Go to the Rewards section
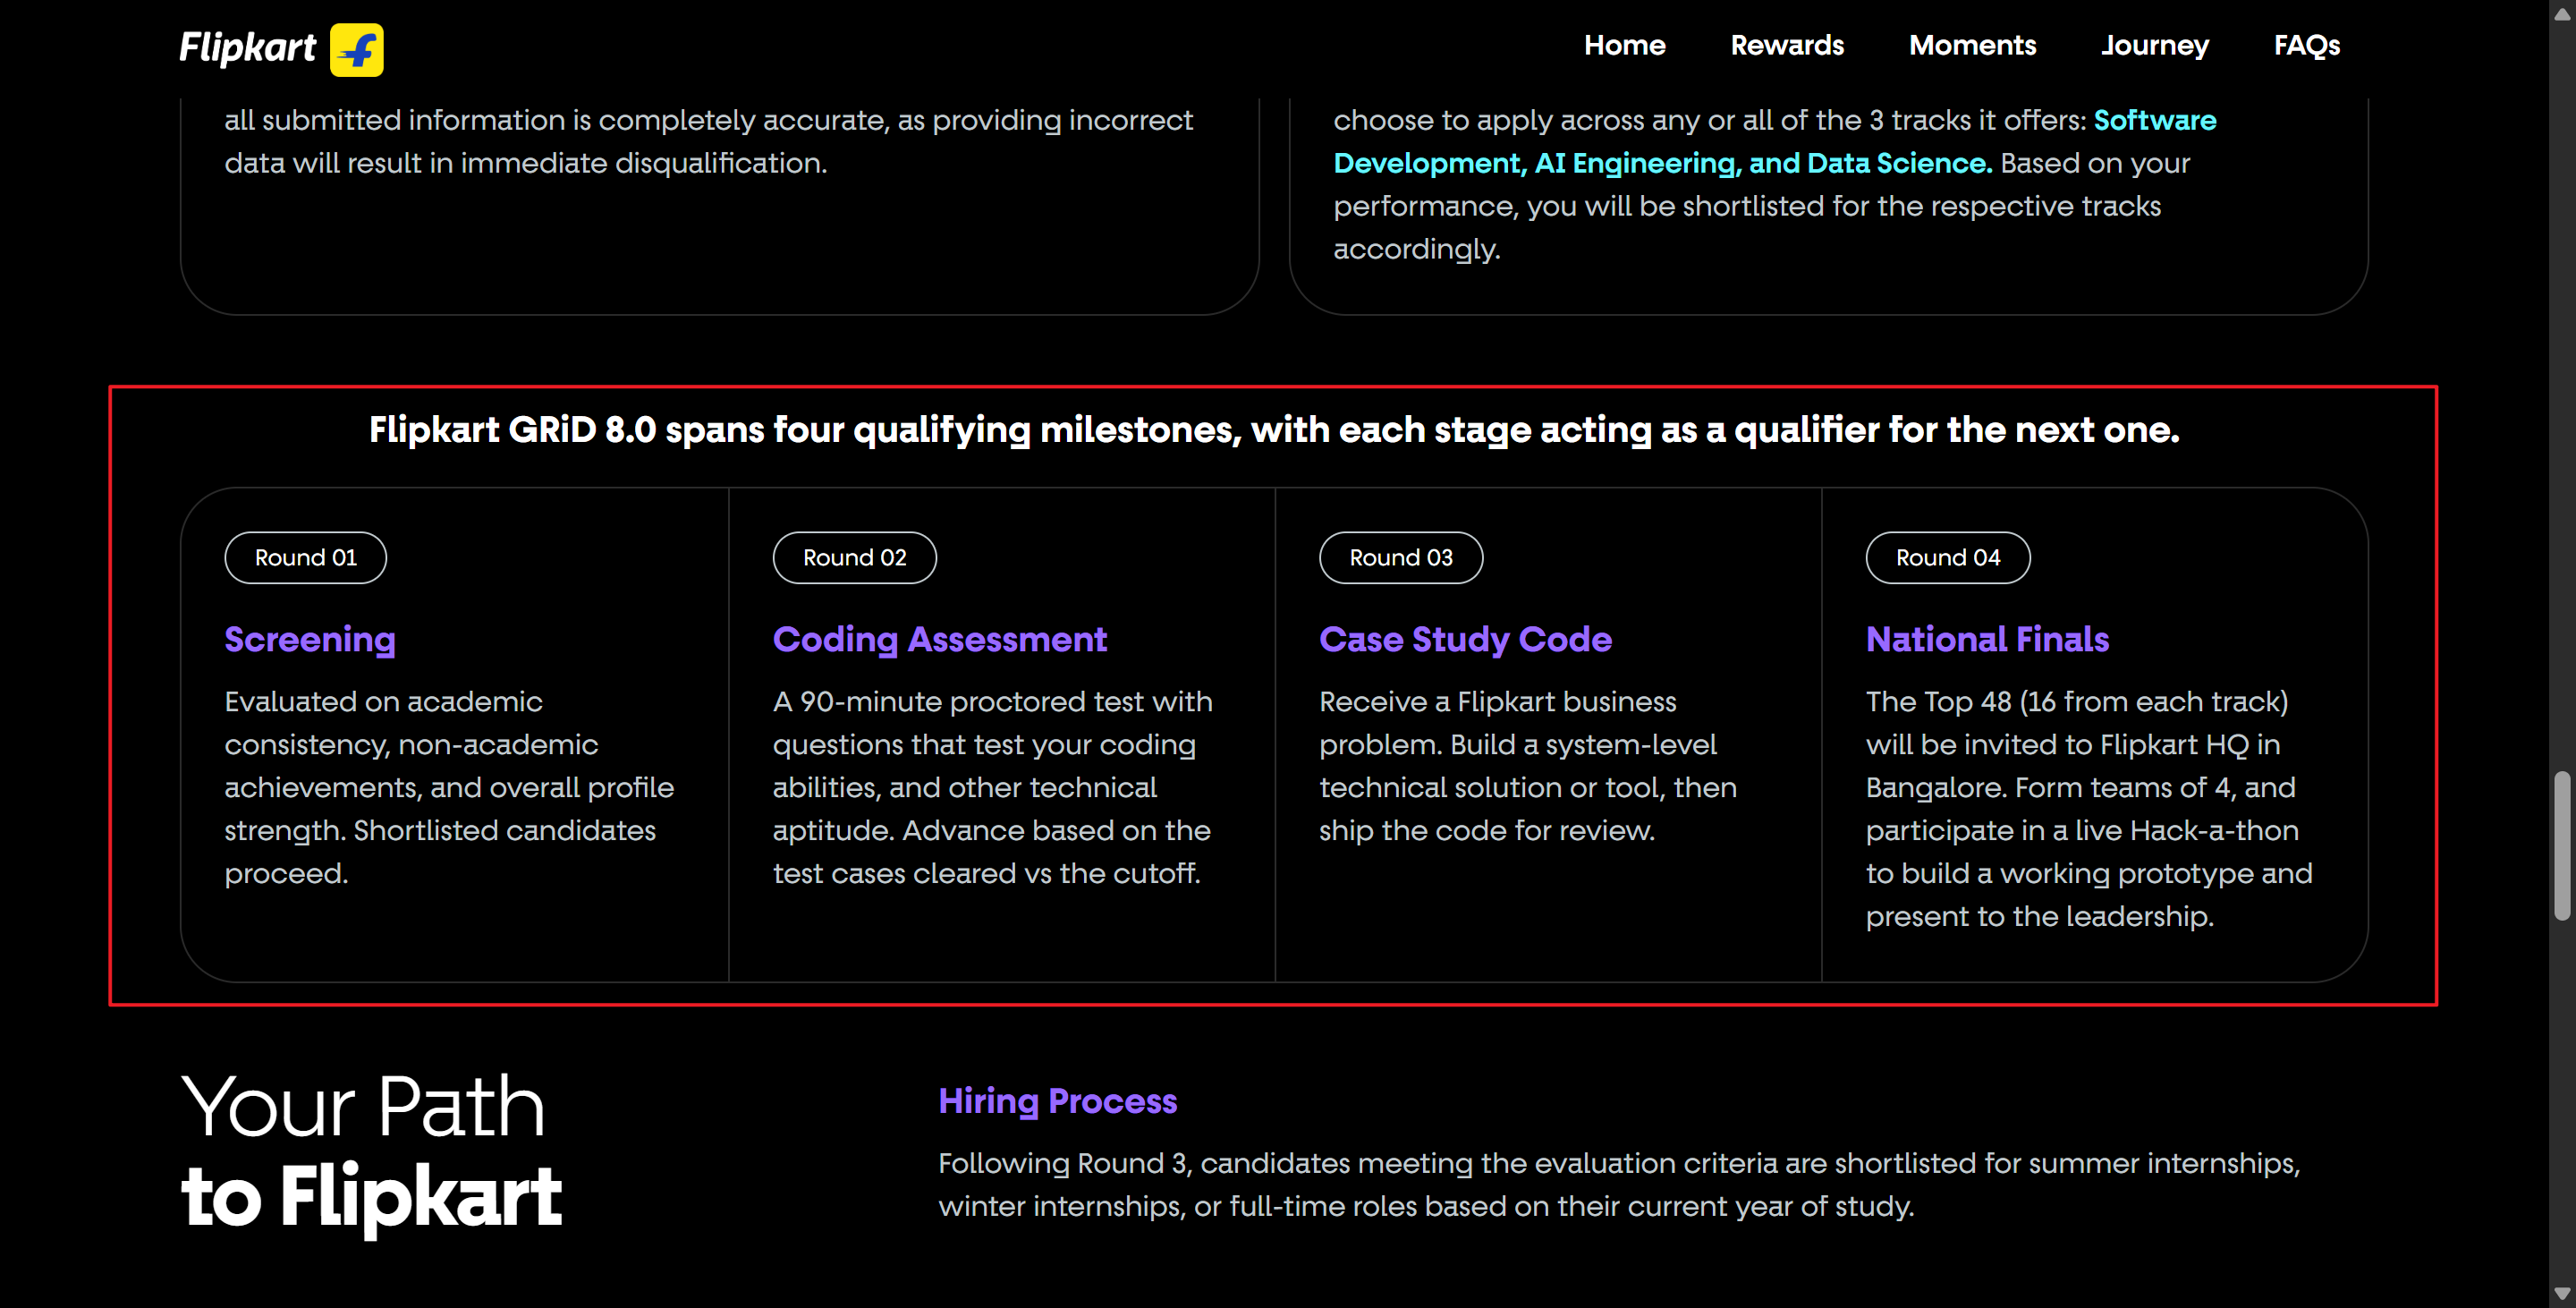 pos(1787,45)
